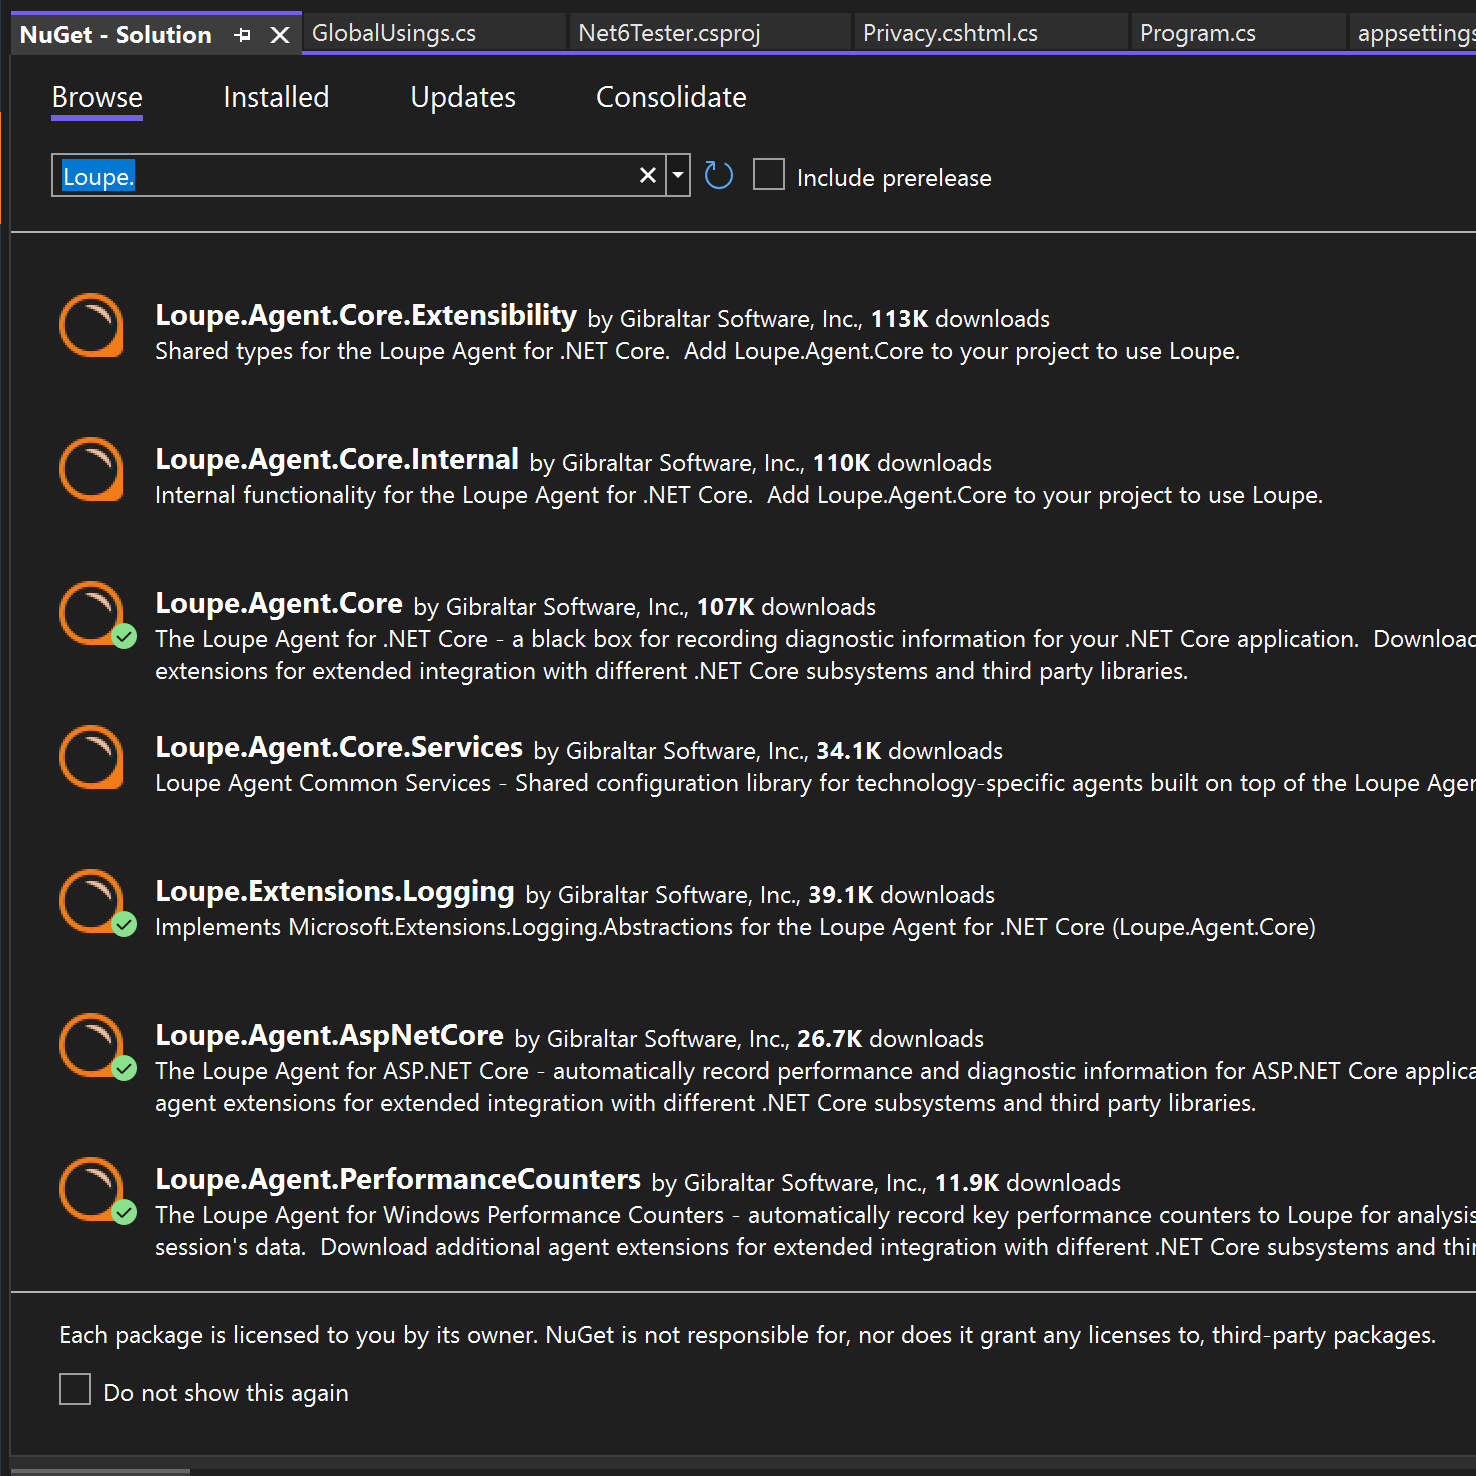Select Loupe.Extensions.Logging package title
This screenshot has width=1476, height=1476.
(335, 891)
